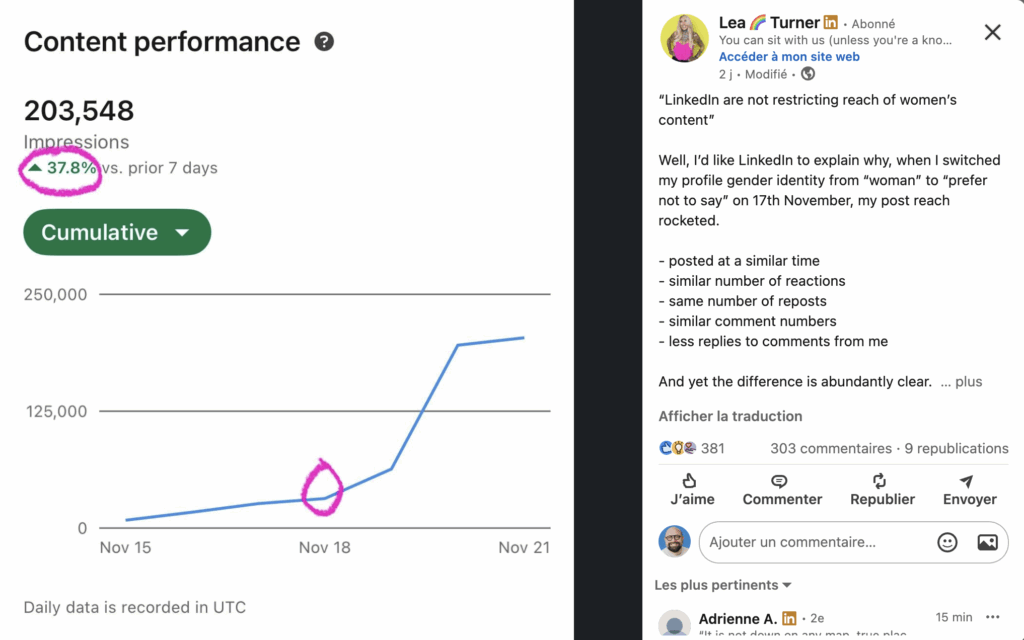Open the Cumulative dropdown
This screenshot has width=1024, height=640.
click(117, 232)
